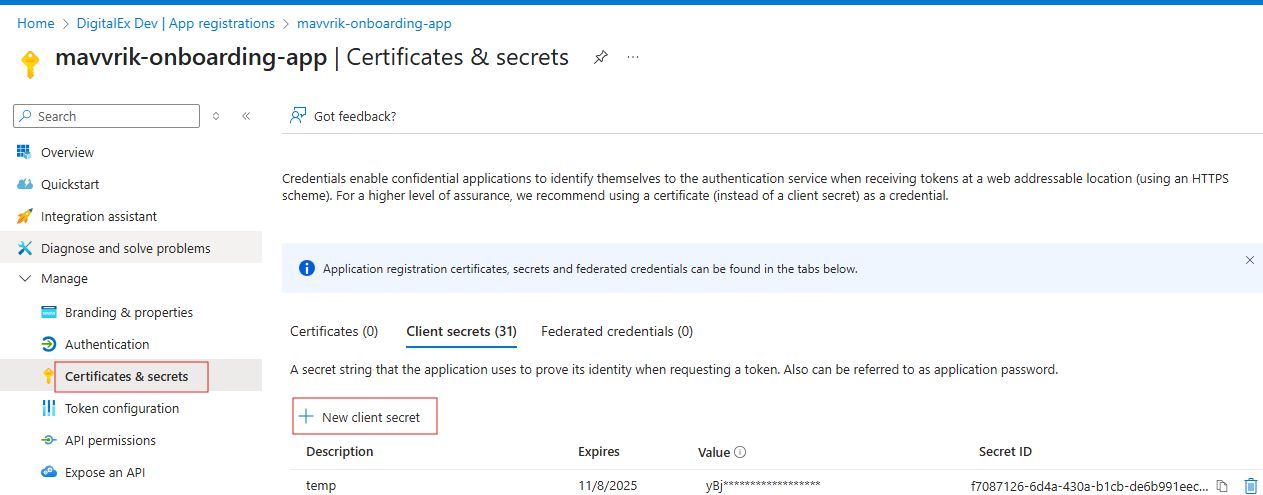This screenshot has height=495, width=1263.
Task: Open API permissions page
Action: coord(110,441)
